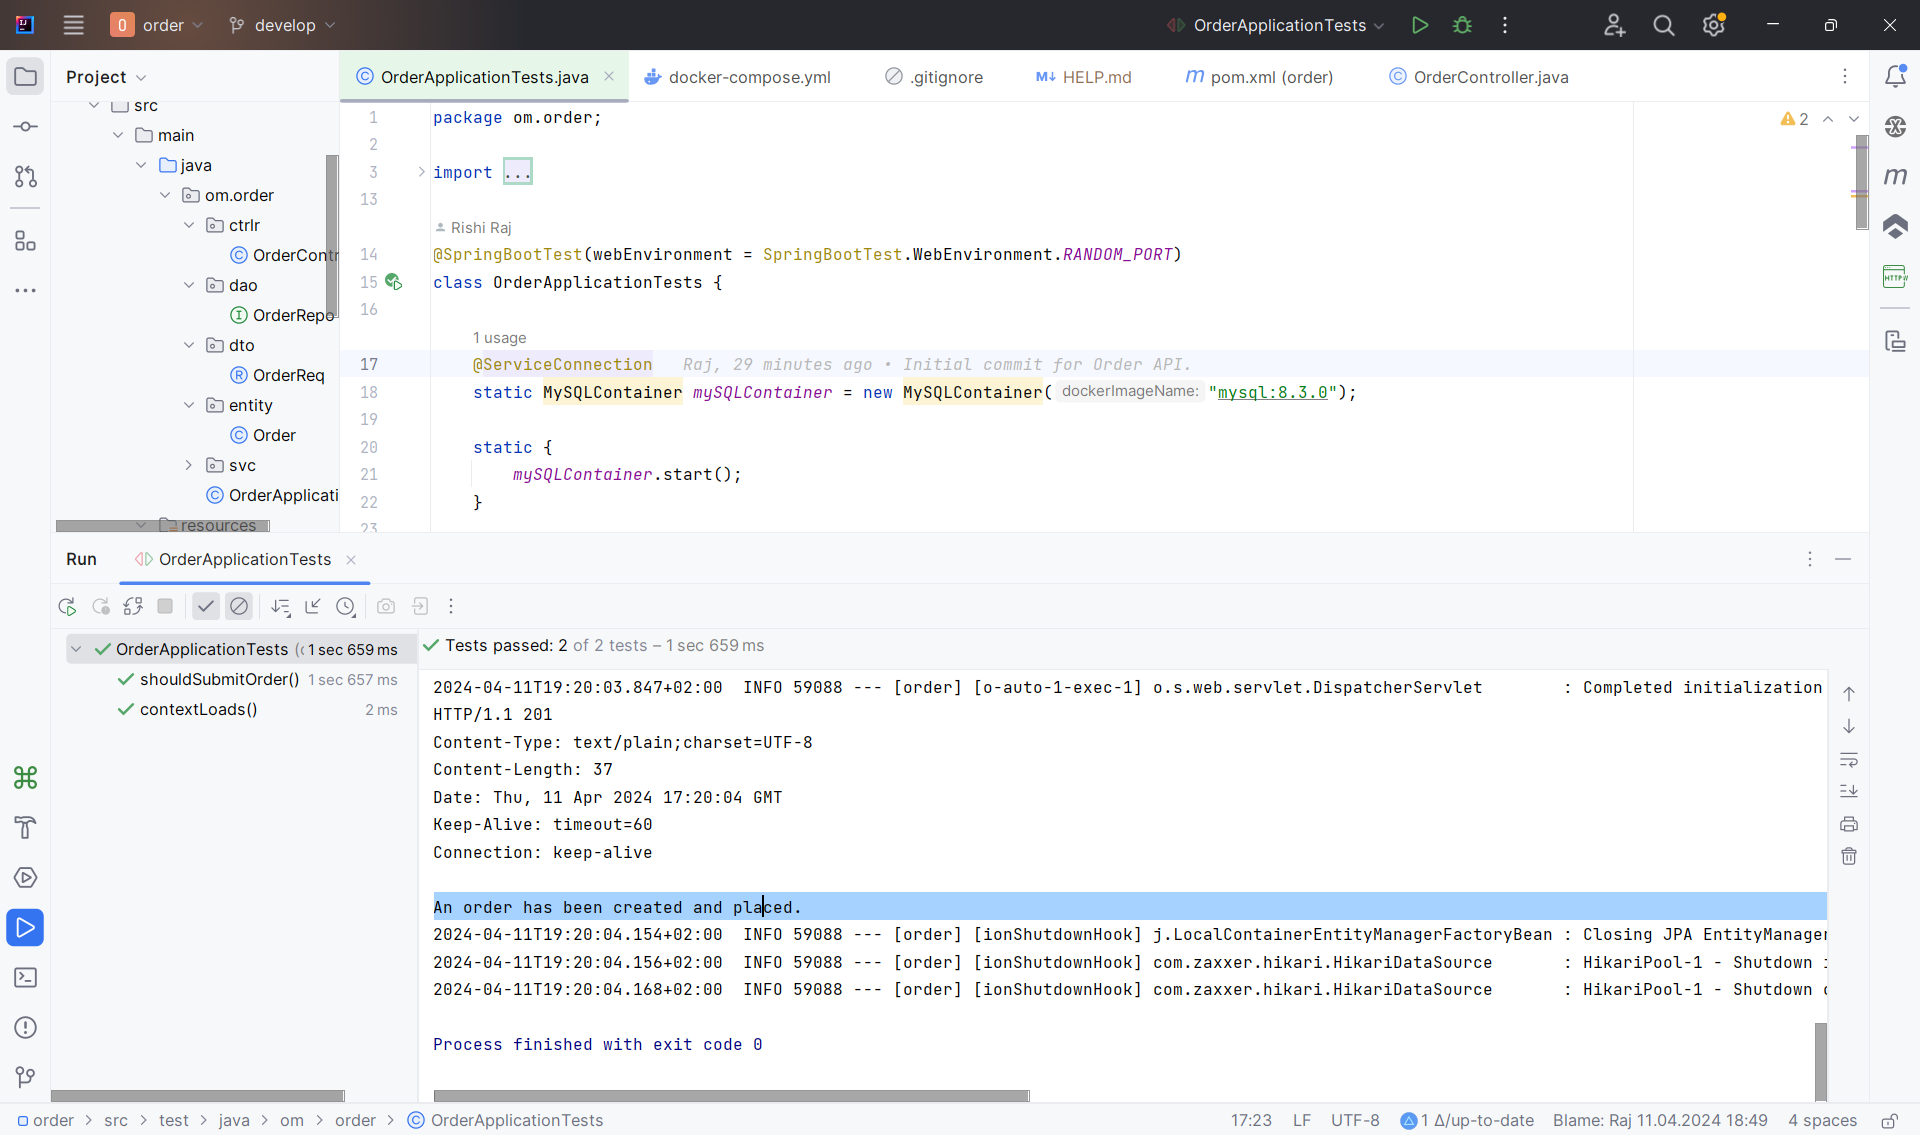Click the Rerun tests icon in Run toolbar
Viewport: 1920px width, 1135px height.
[x=67, y=606]
